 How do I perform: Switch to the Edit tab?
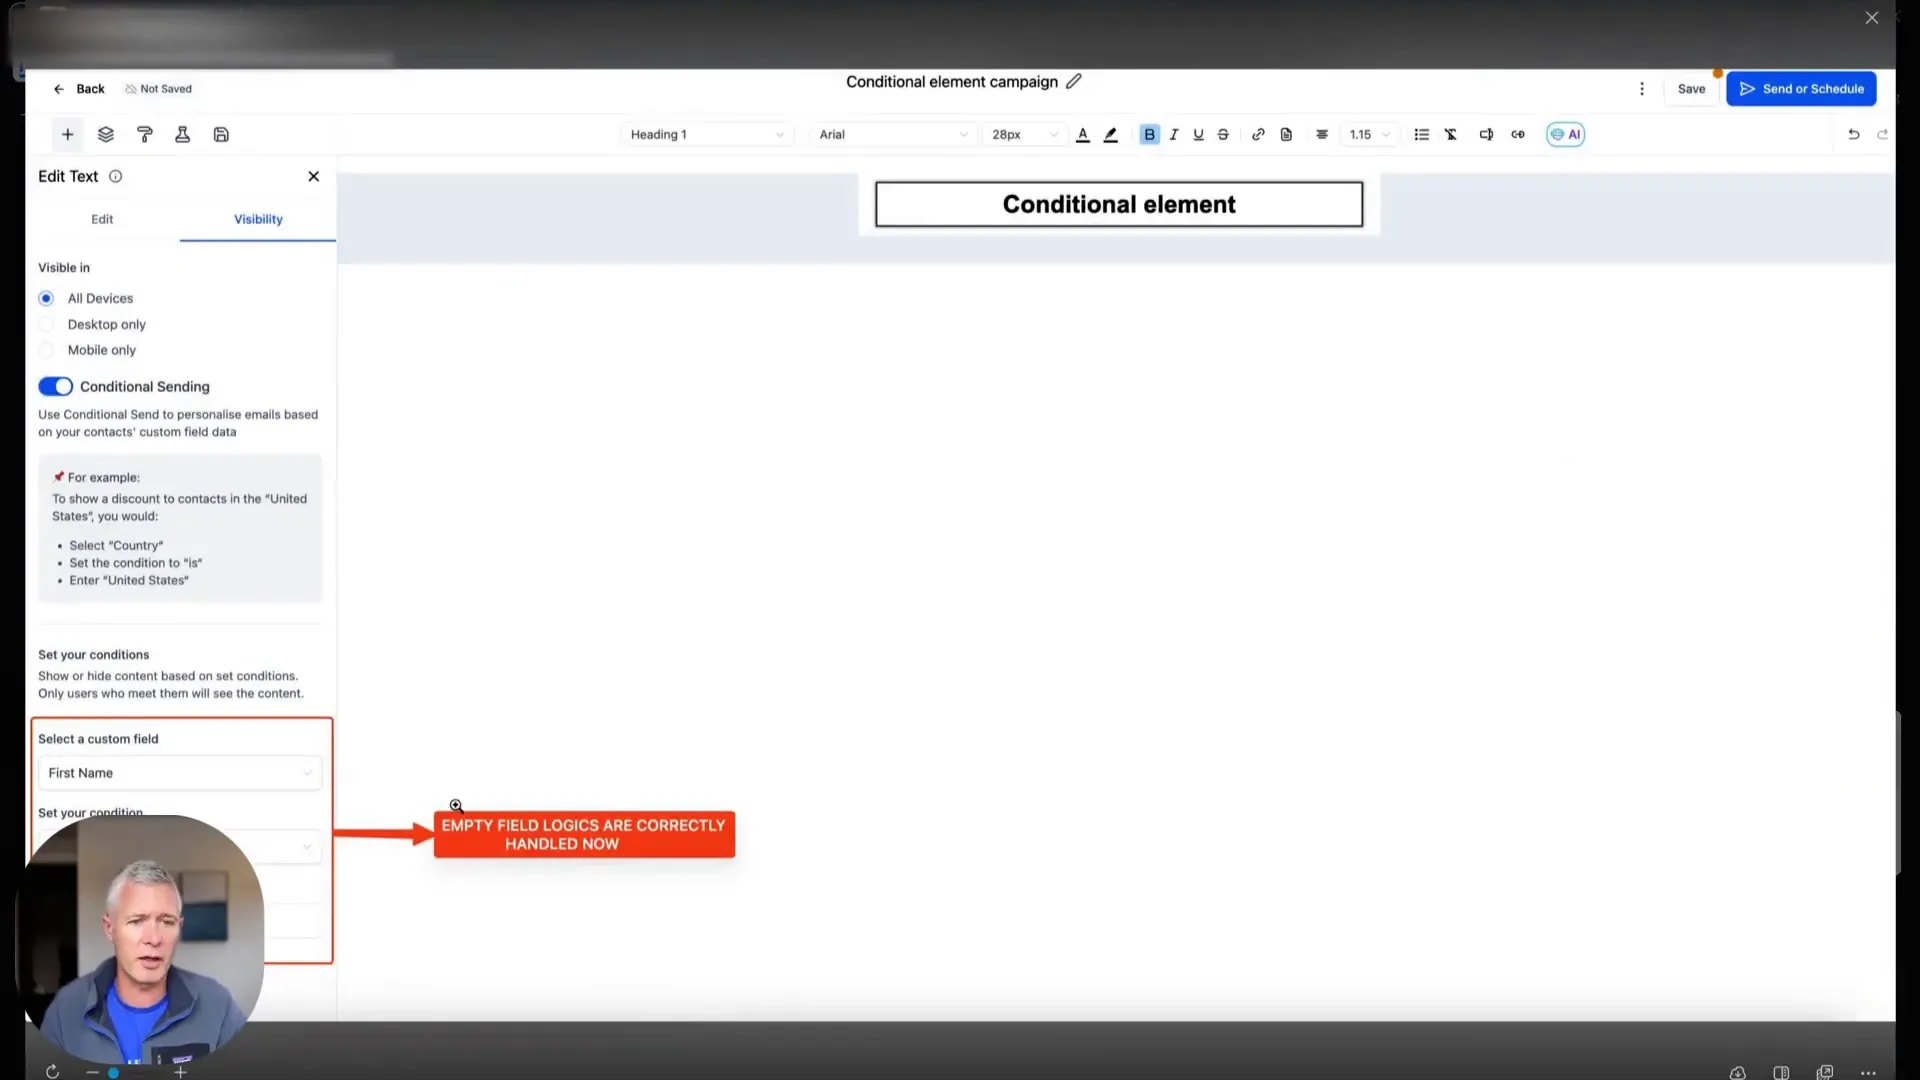(102, 219)
